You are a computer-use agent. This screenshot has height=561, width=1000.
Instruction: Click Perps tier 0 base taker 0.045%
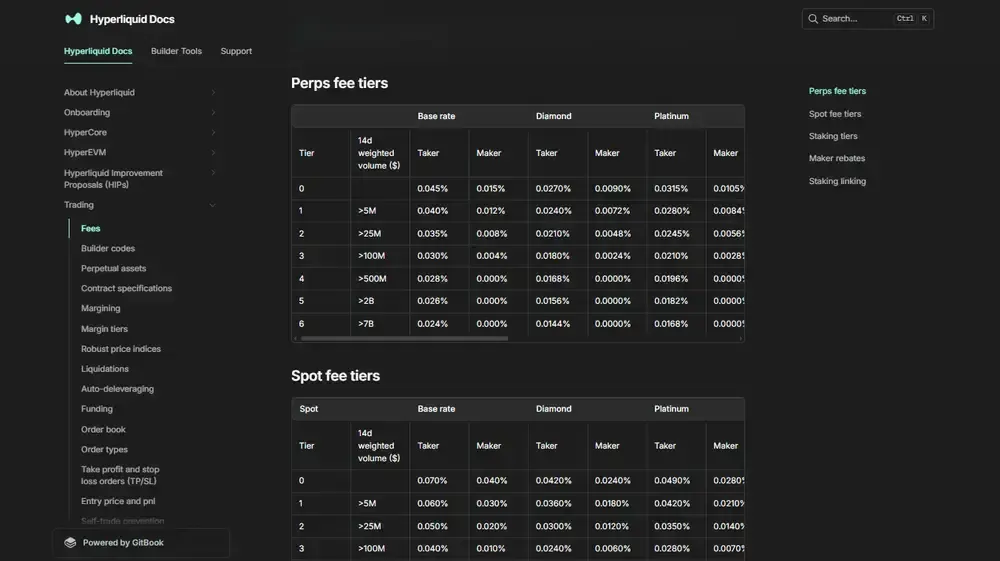432,189
